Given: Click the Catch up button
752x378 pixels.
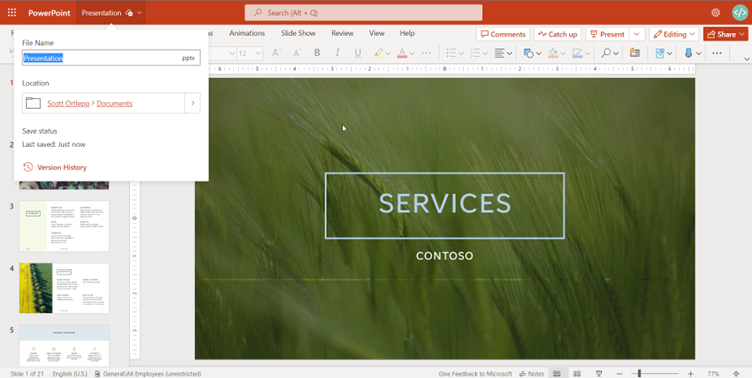Looking at the screenshot, I should click(557, 34).
